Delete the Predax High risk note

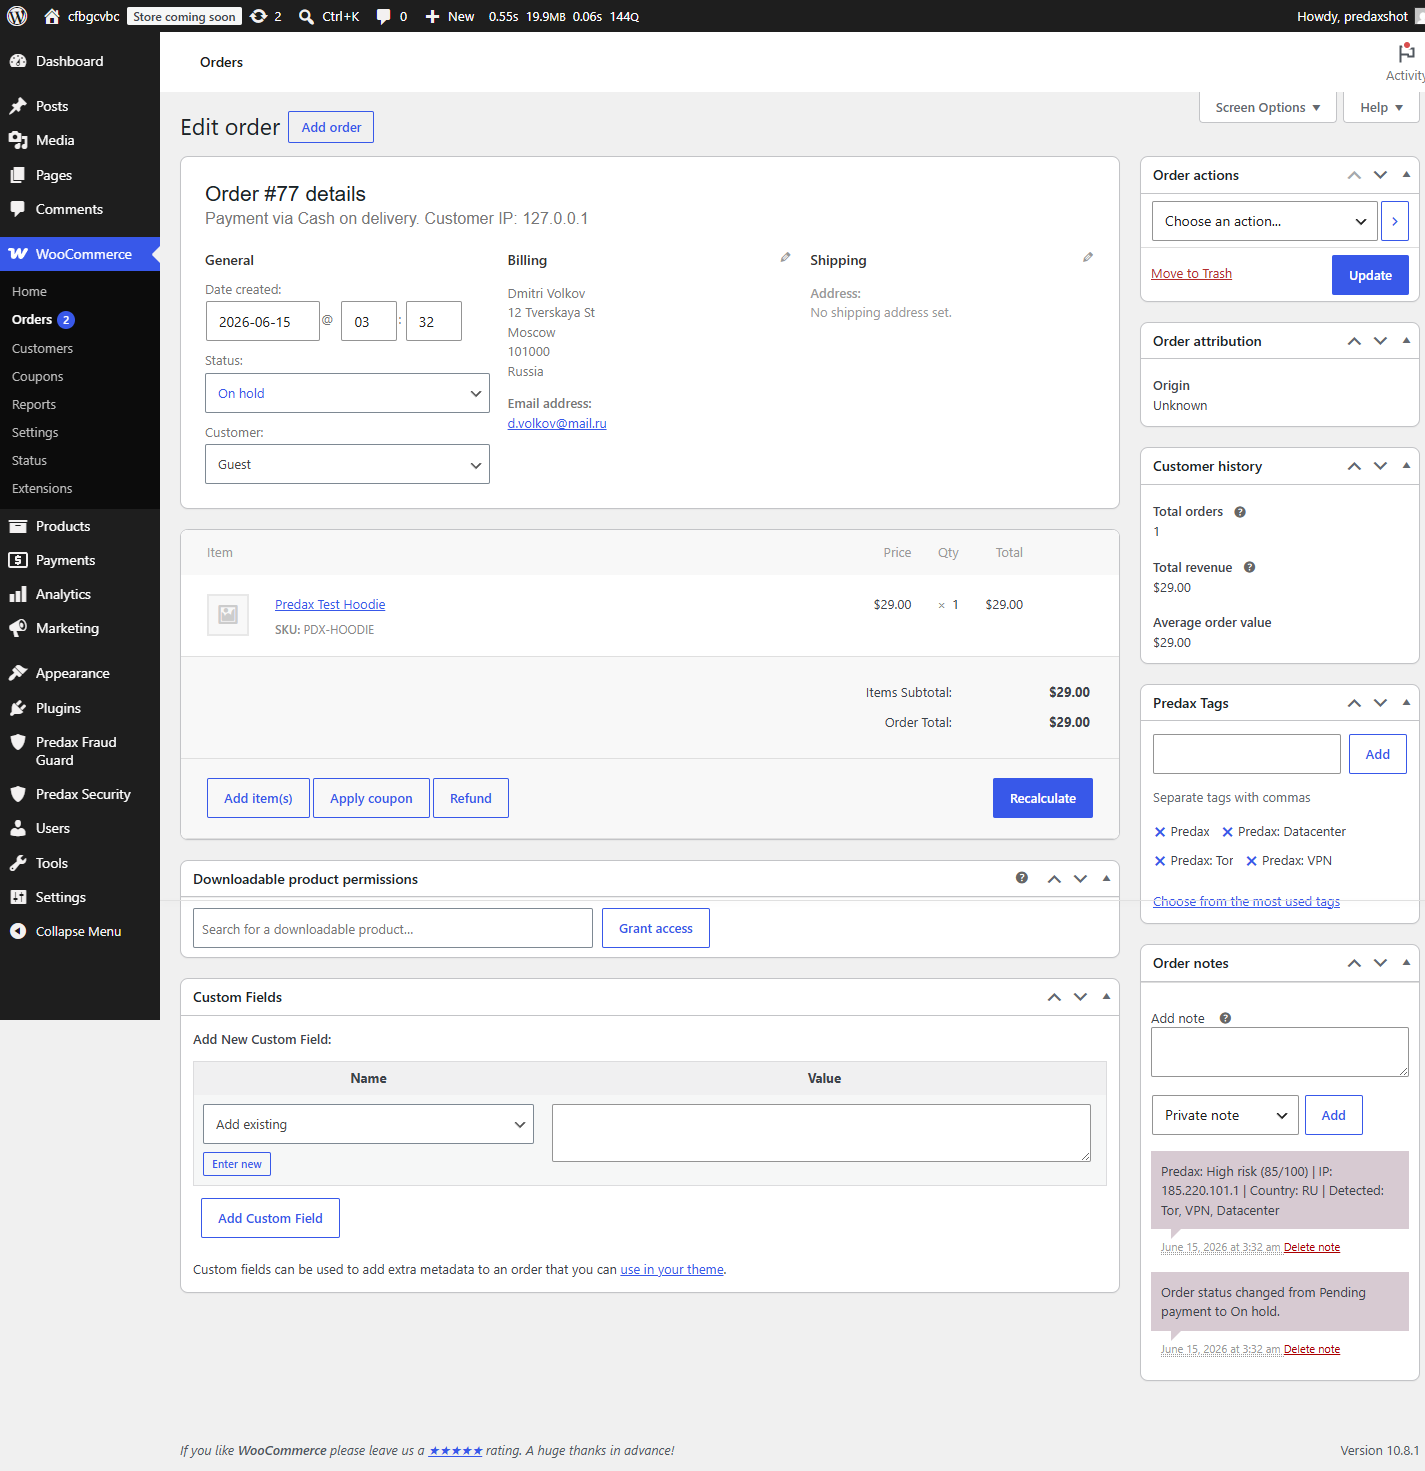tap(1312, 1247)
